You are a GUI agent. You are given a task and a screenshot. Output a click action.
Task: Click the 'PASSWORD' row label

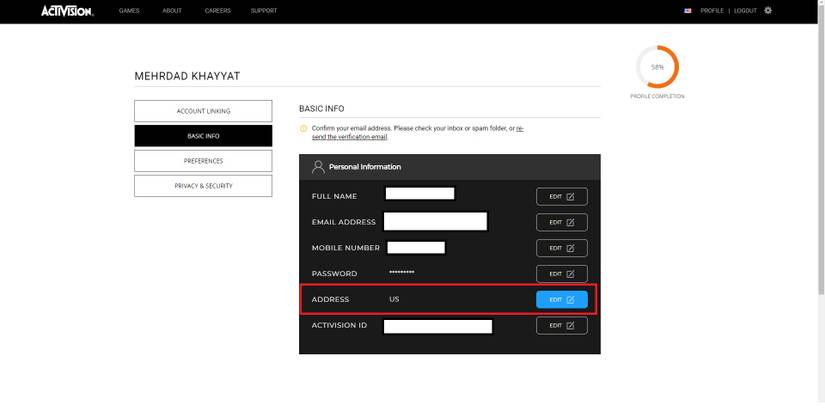(334, 274)
